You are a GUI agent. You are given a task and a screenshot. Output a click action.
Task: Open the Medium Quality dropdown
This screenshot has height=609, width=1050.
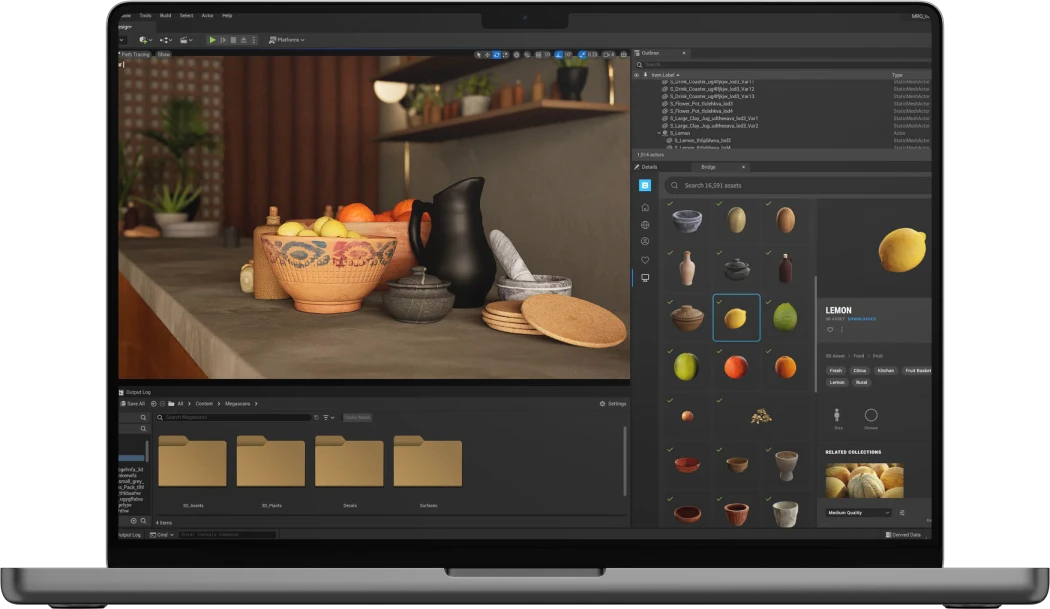pyautogui.click(x=858, y=513)
